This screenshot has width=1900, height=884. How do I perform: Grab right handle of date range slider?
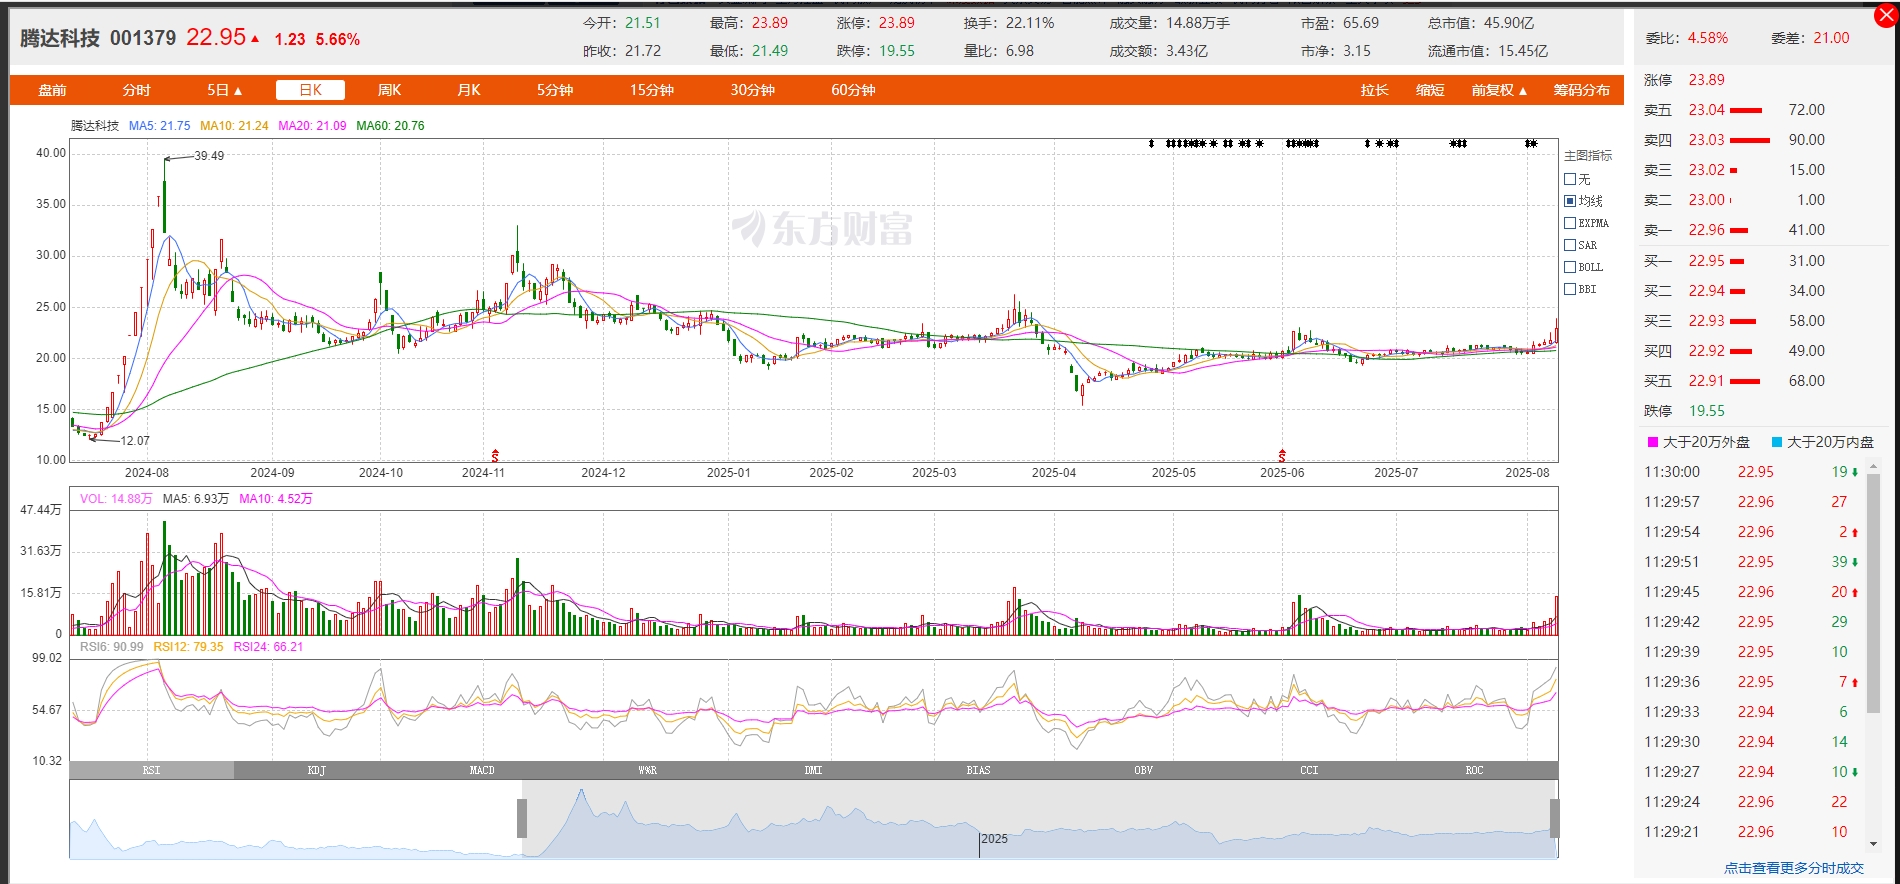coord(1554,818)
